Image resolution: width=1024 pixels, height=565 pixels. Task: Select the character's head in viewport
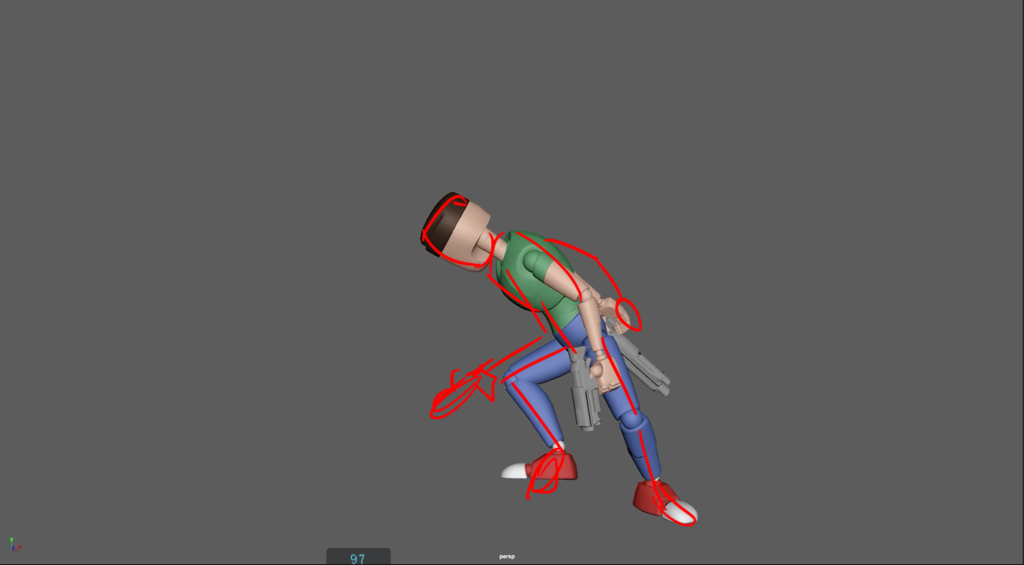tap(455, 231)
